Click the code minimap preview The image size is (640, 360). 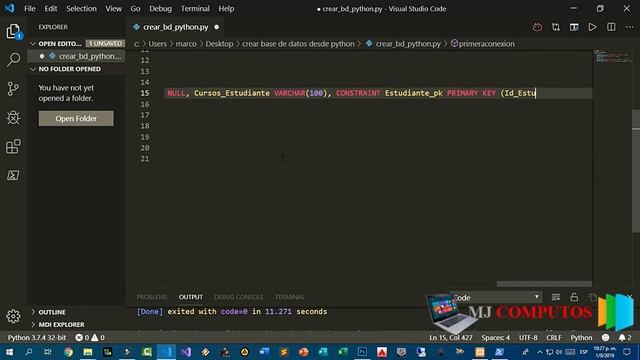(612, 56)
